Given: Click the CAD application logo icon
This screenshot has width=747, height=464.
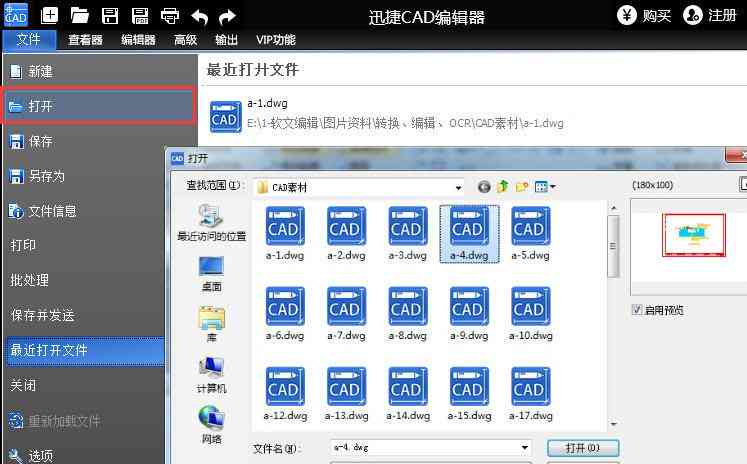Looking at the screenshot, I should (16, 14).
